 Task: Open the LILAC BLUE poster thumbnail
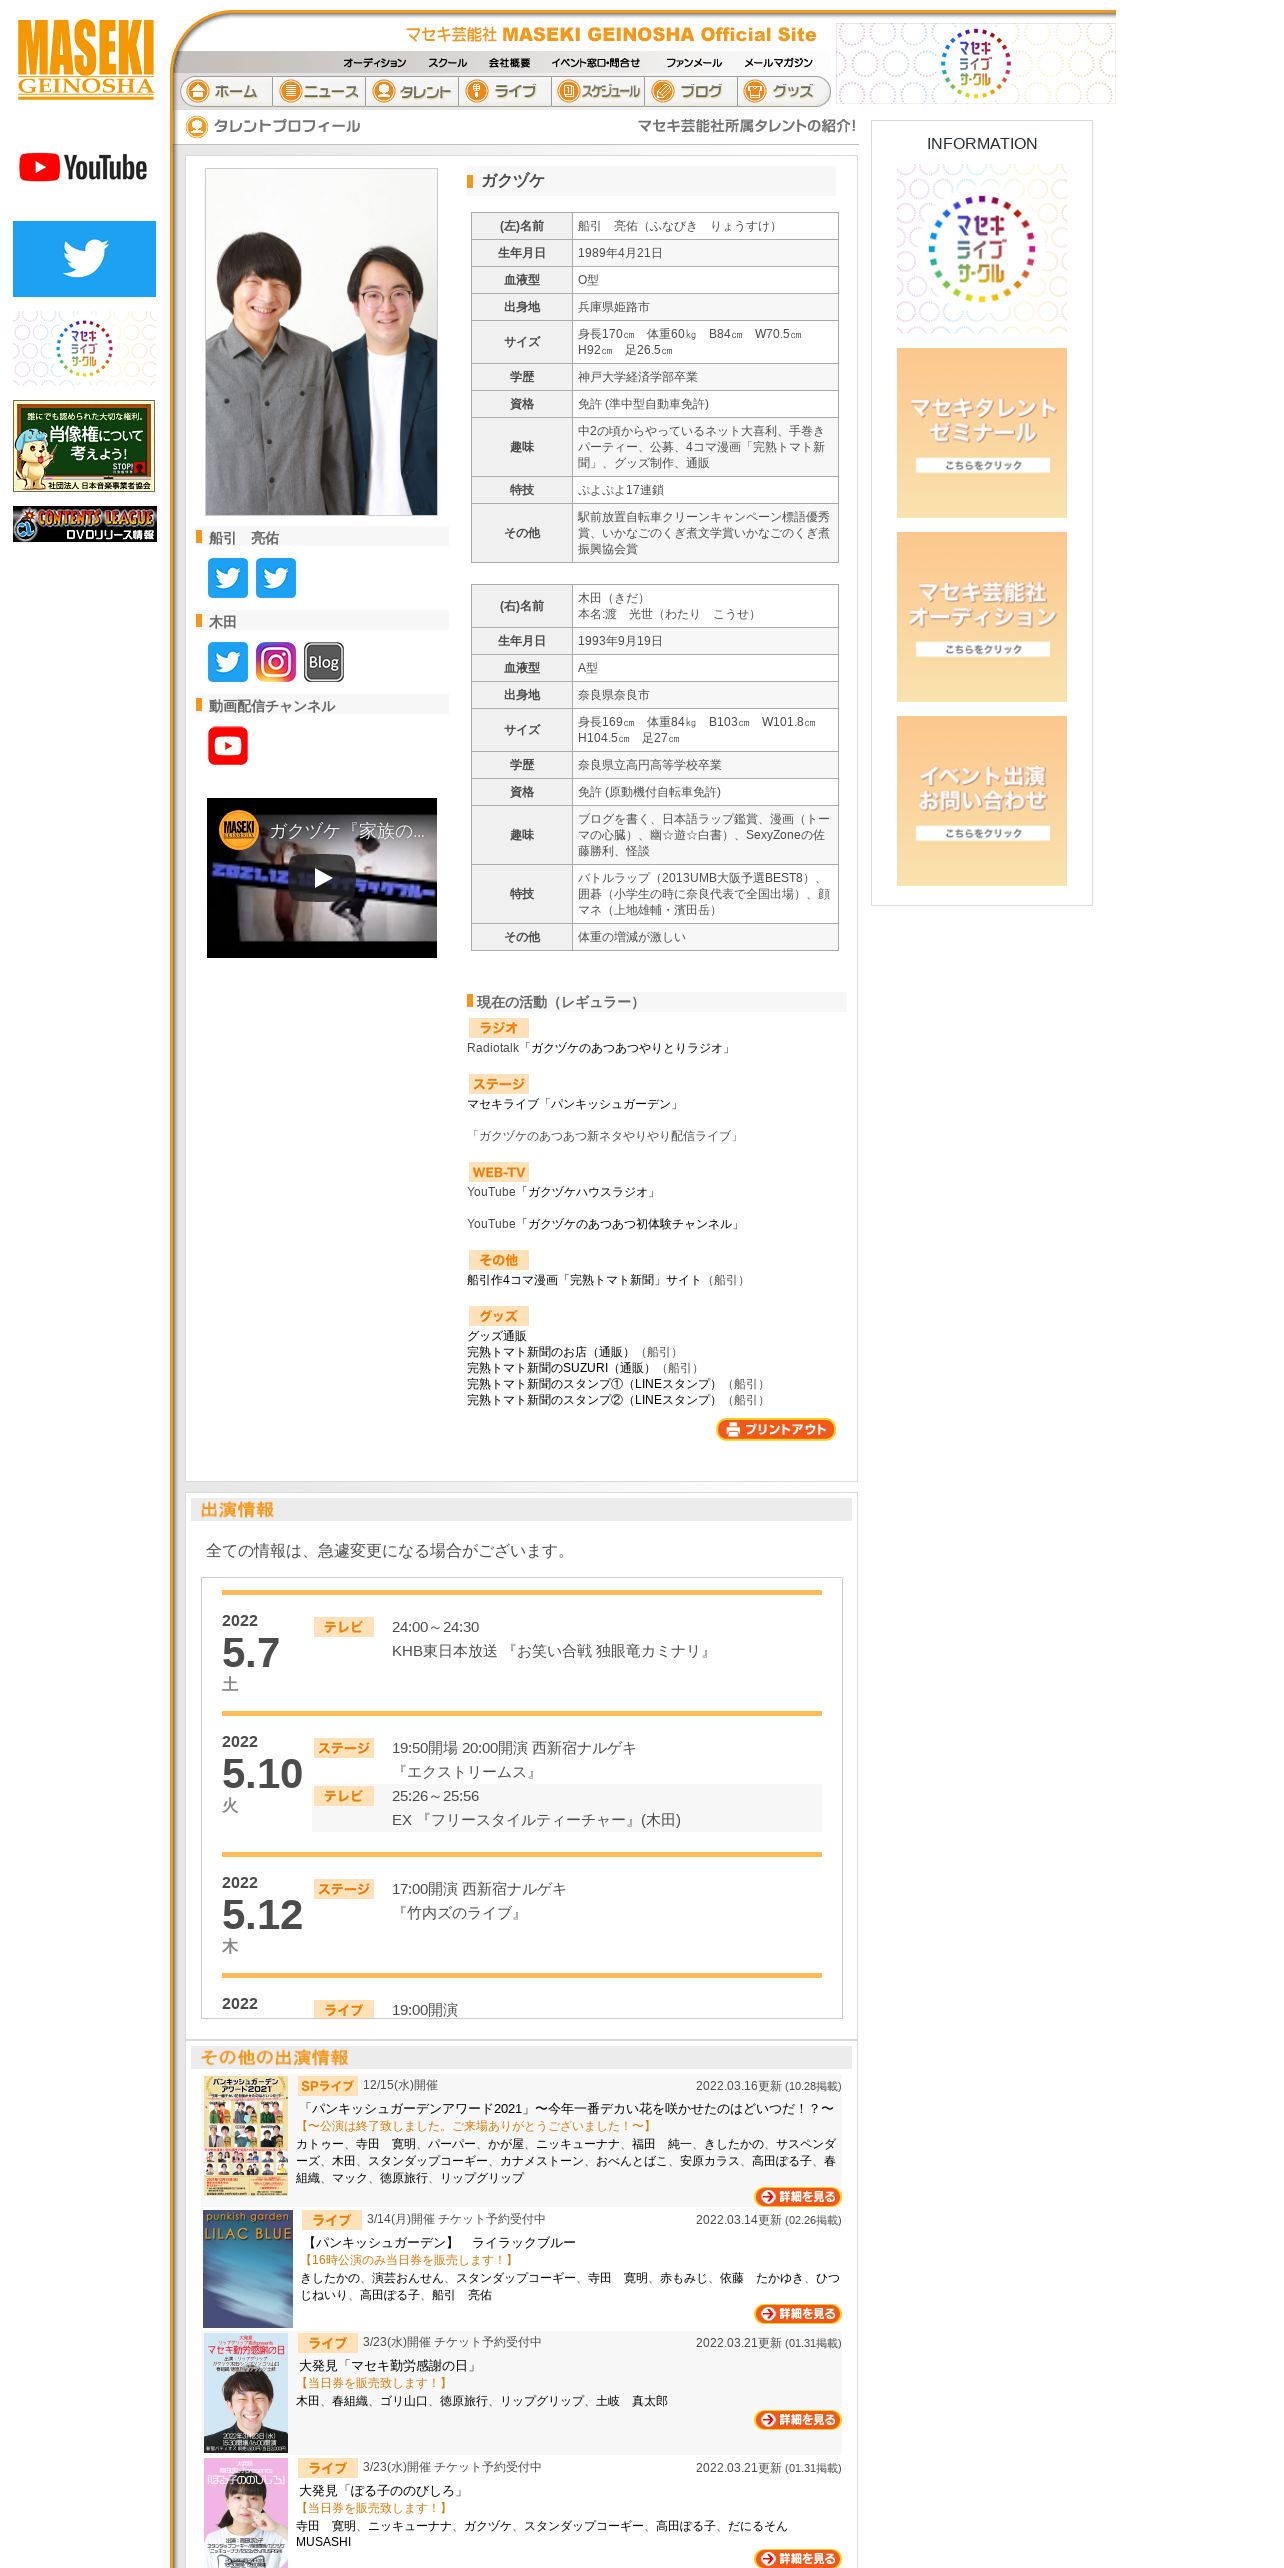(x=248, y=2268)
